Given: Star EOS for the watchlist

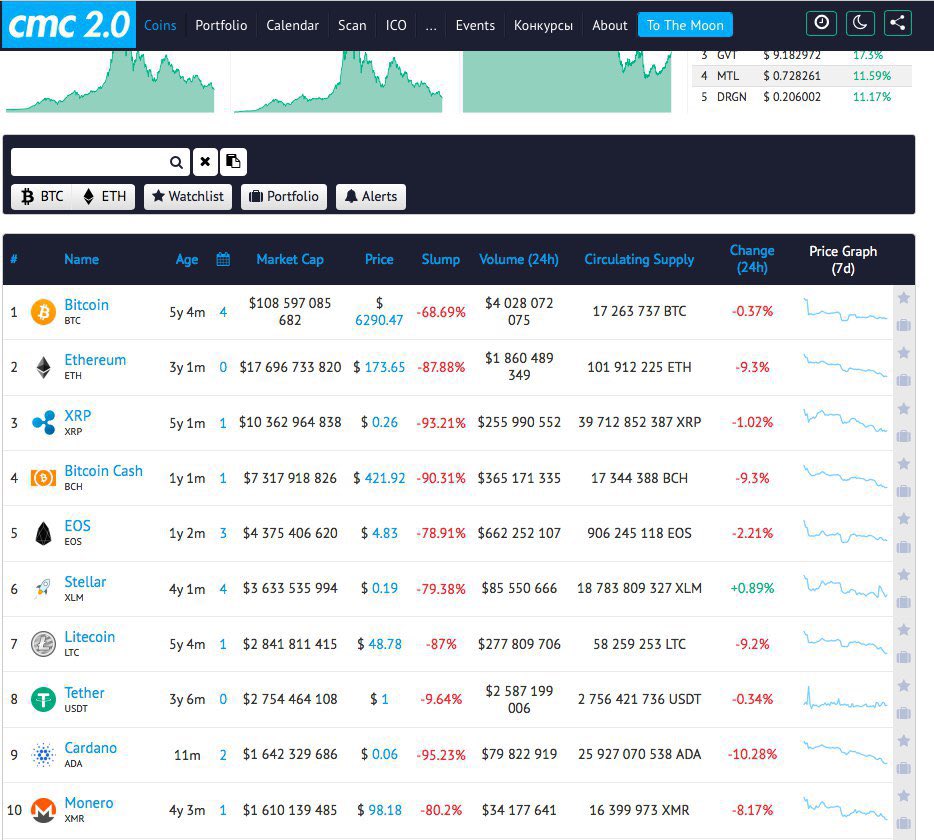Looking at the screenshot, I should 904,519.
